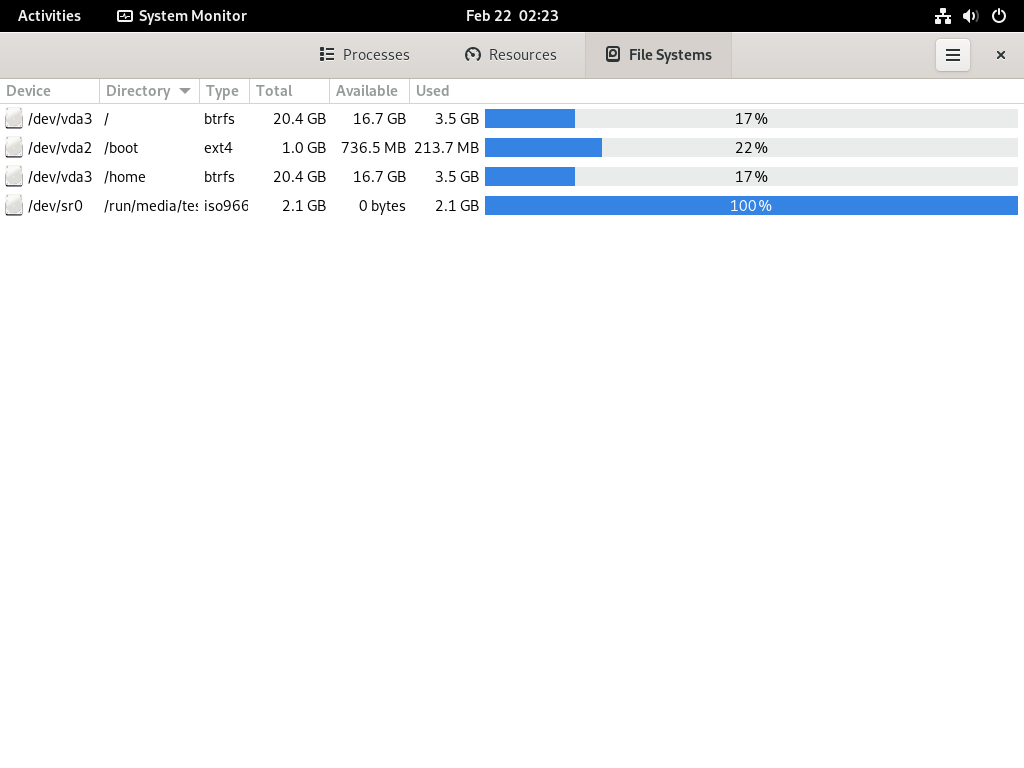The width and height of the screenshot is (1024, 768).
Task: Click the 100% usage bar for /dev/sr0
Action: pyautogui.click(x=751, y=206)
